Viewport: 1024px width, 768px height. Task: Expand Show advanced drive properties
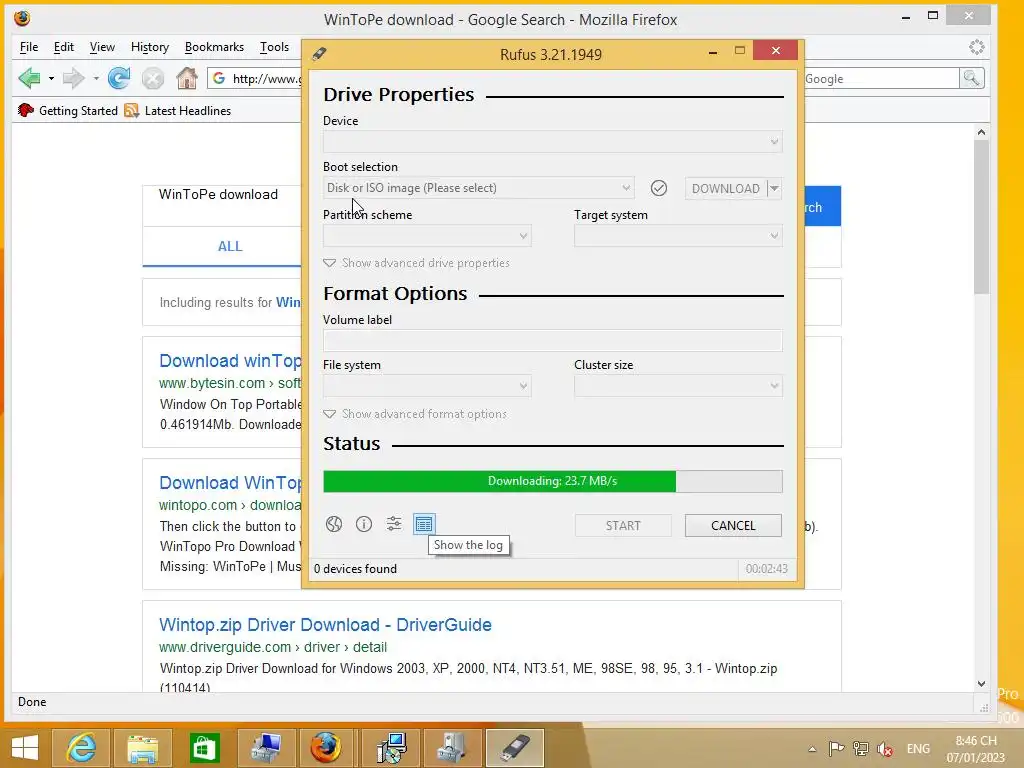point(417,263)
